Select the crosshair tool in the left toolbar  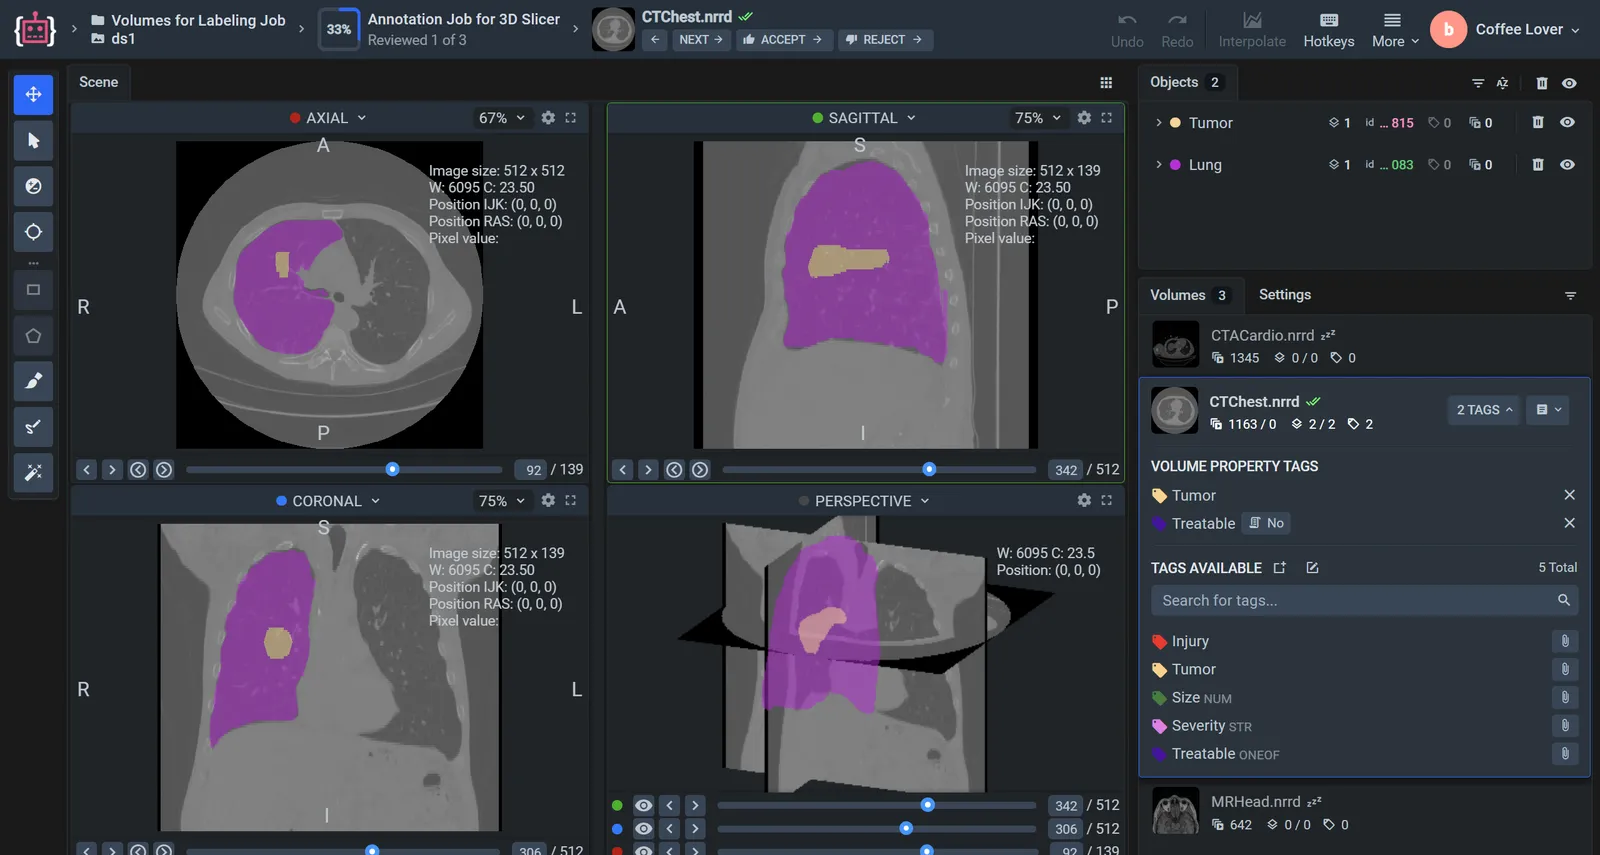point(33,232)
